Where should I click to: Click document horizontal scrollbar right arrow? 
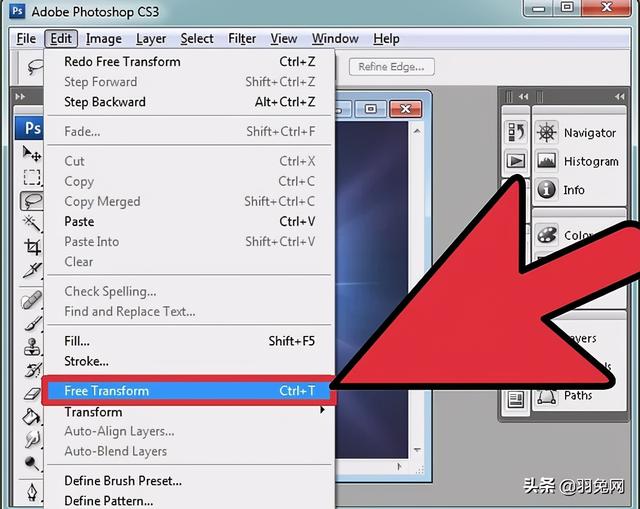[x=399, y=467]
